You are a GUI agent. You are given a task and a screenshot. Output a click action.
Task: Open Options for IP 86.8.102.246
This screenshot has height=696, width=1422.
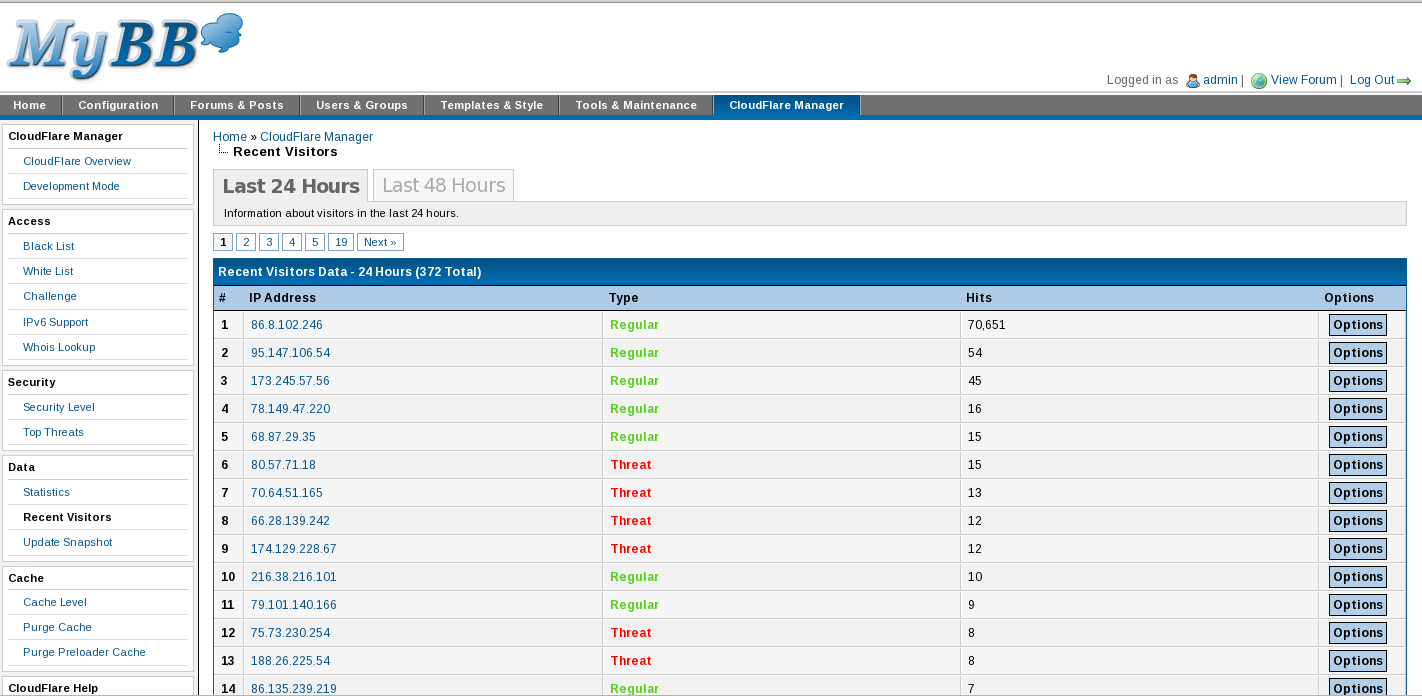pos(1357,325)
